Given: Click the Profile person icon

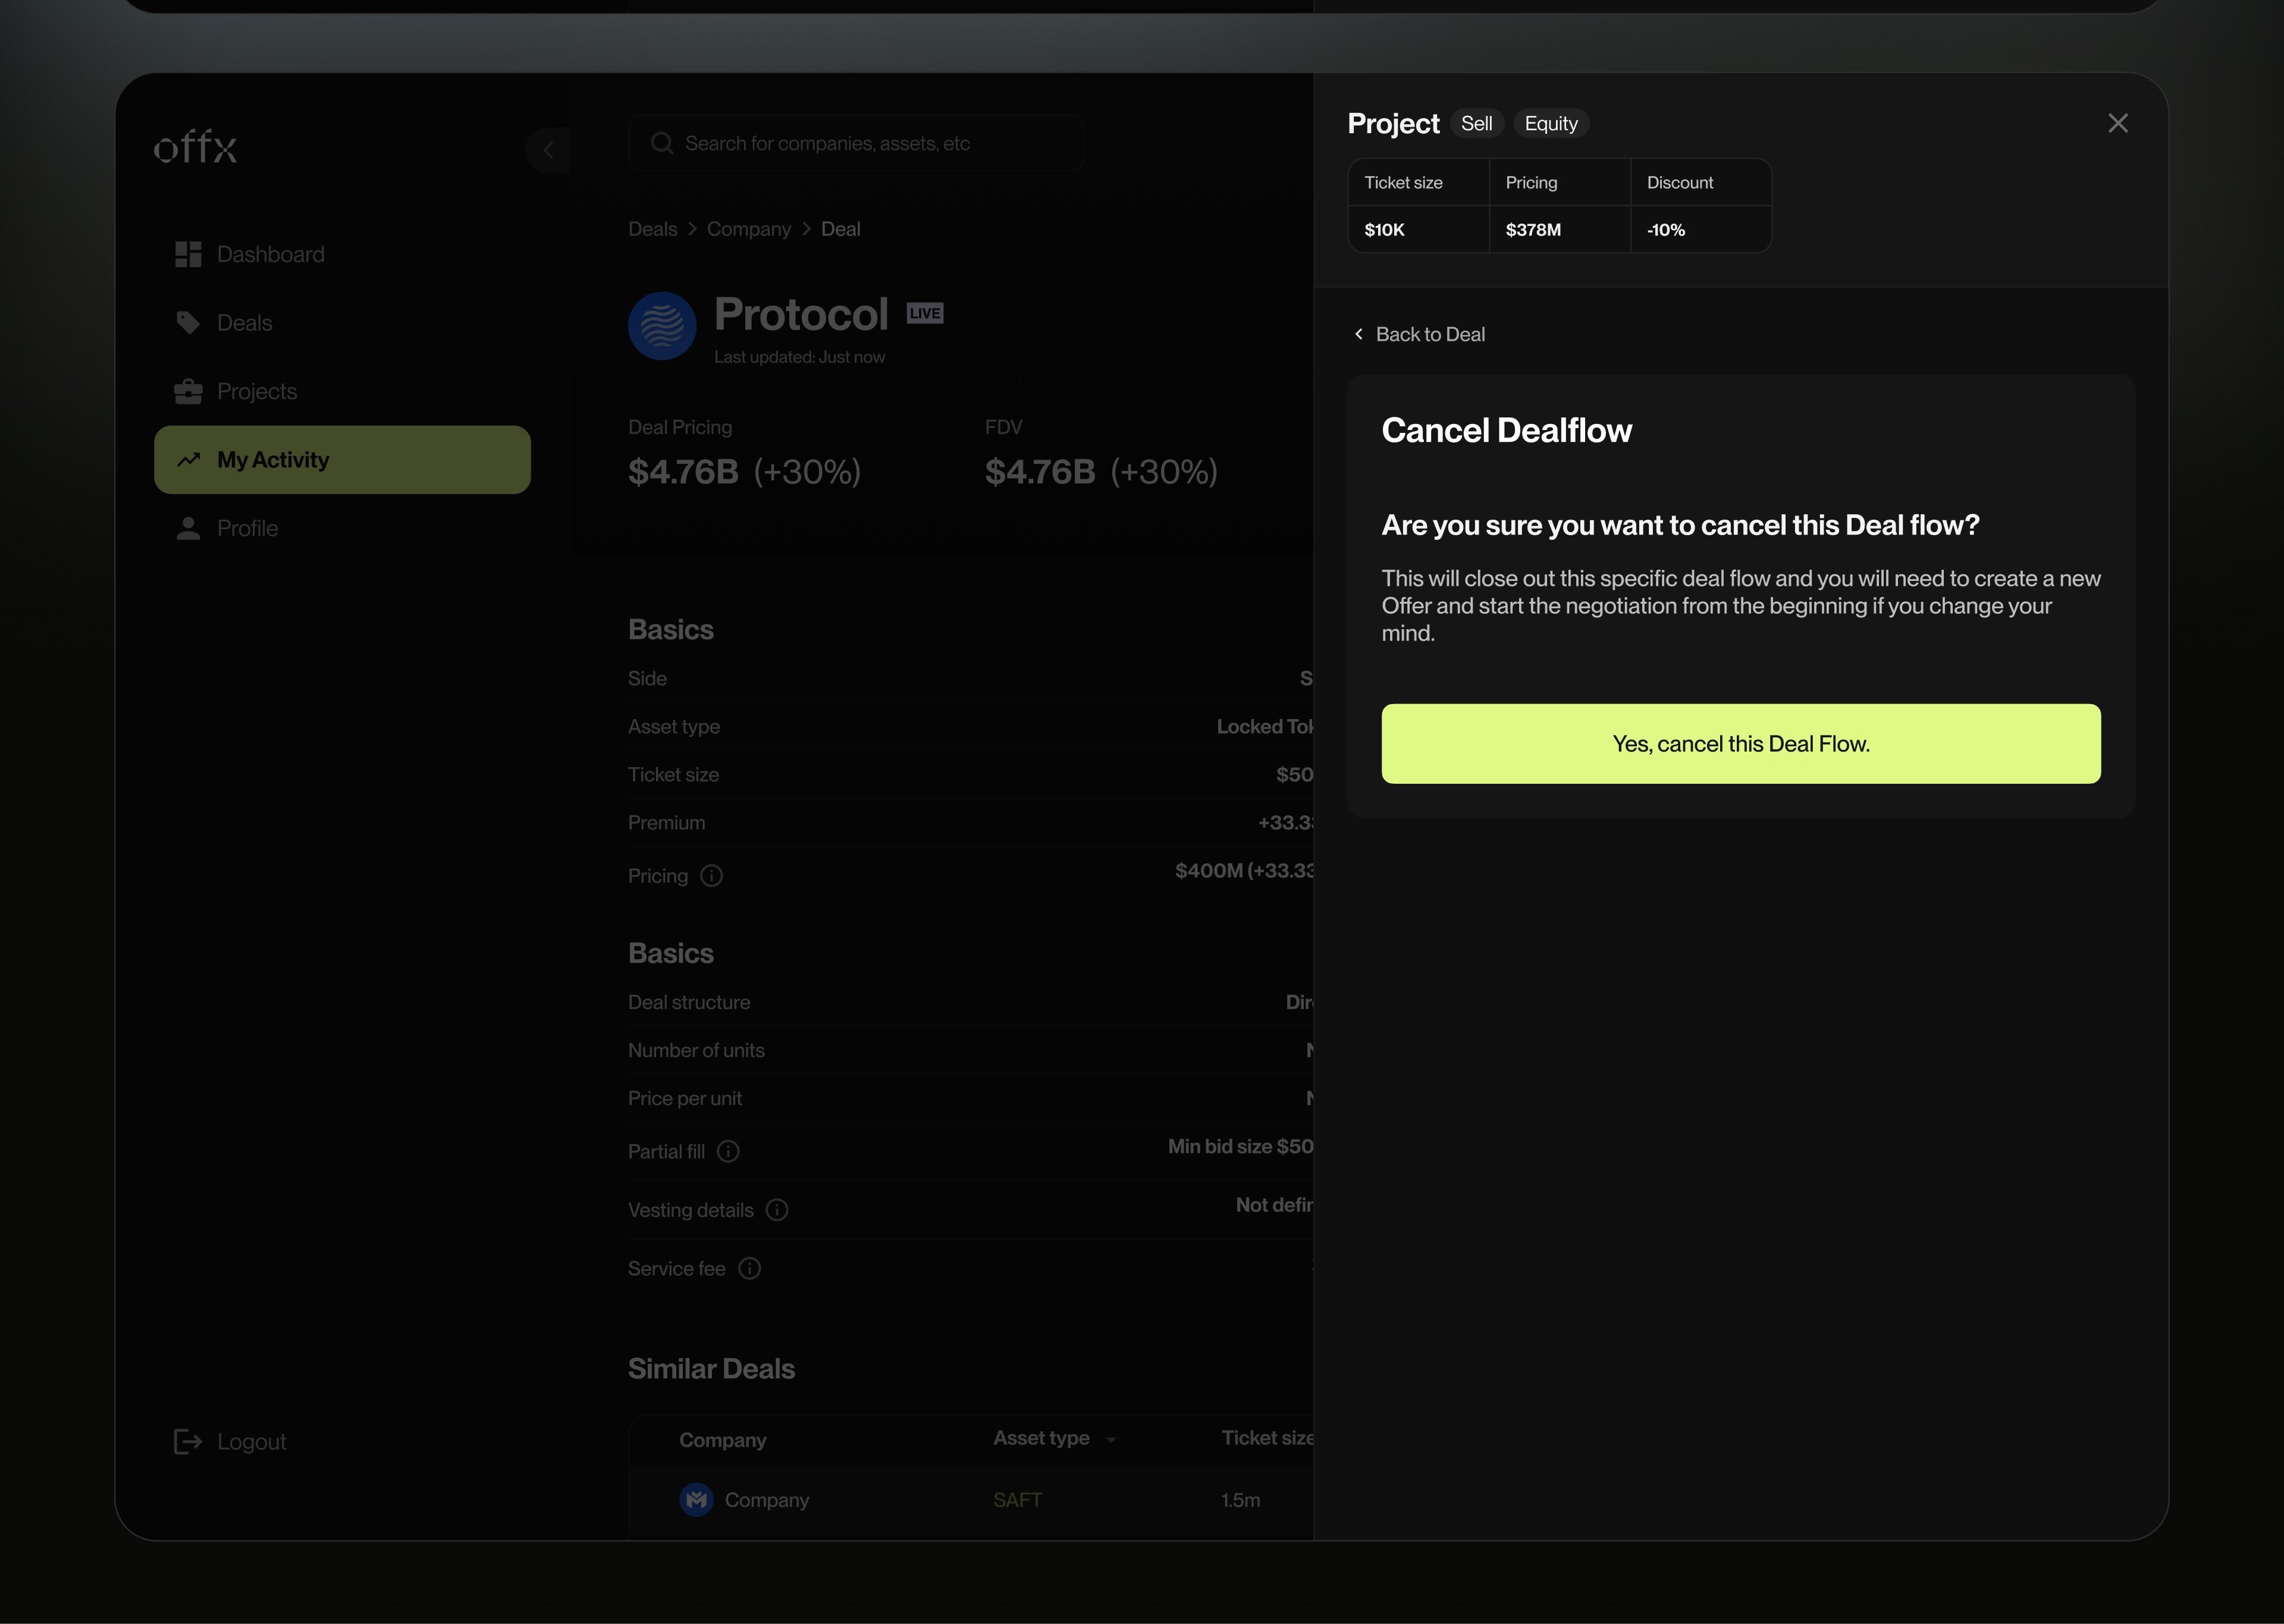Looking at the screenshot, I should tap(188, 528).
